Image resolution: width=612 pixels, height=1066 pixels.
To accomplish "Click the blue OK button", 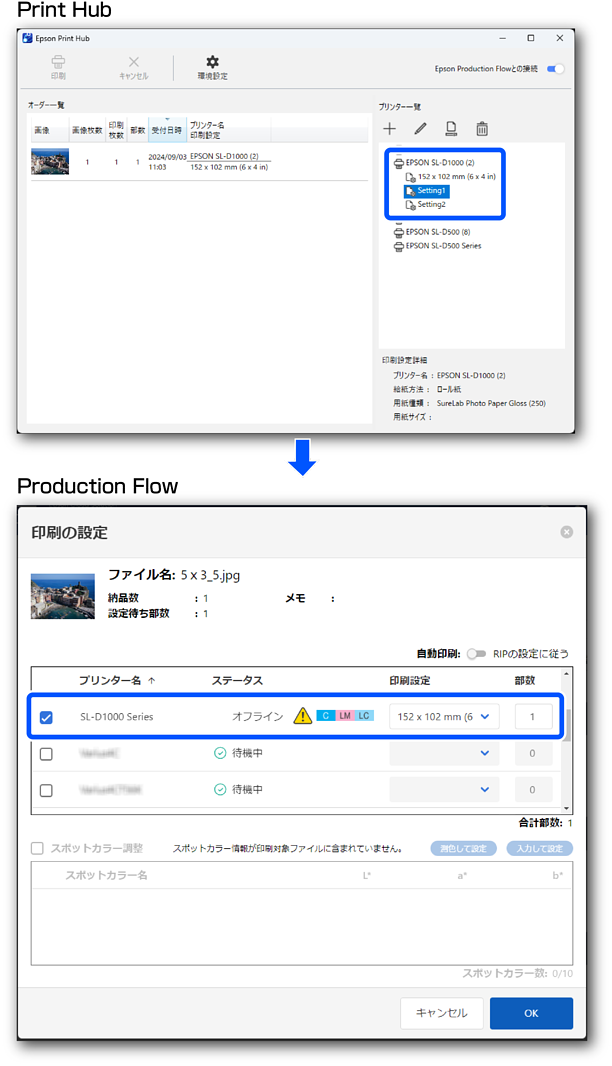I will point(531,1013).
